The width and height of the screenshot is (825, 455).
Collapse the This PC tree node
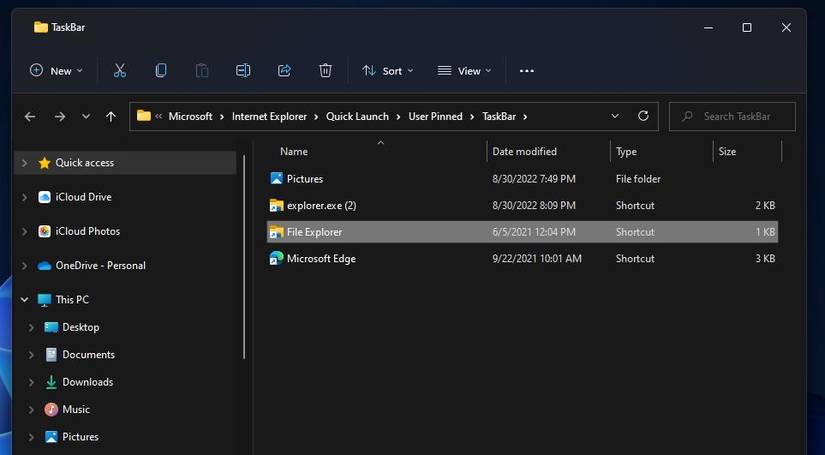(x=24, y=299)
